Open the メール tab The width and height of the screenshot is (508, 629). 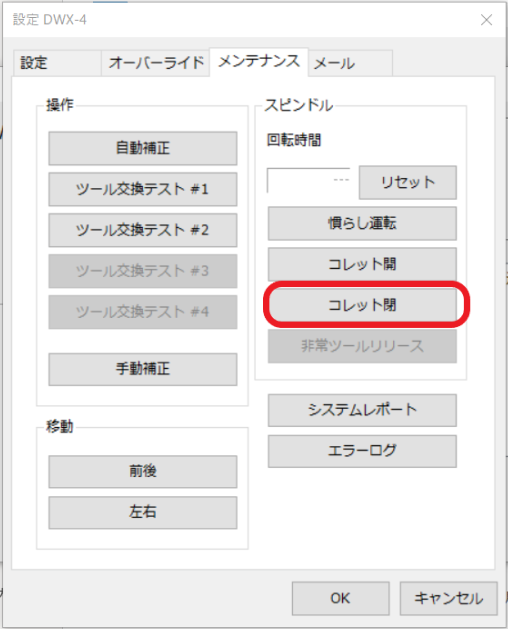point(350,63)
